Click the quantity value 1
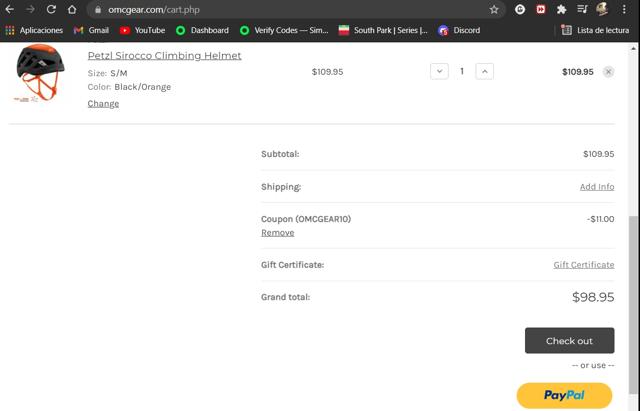The image size is (640, 411). 462,71
